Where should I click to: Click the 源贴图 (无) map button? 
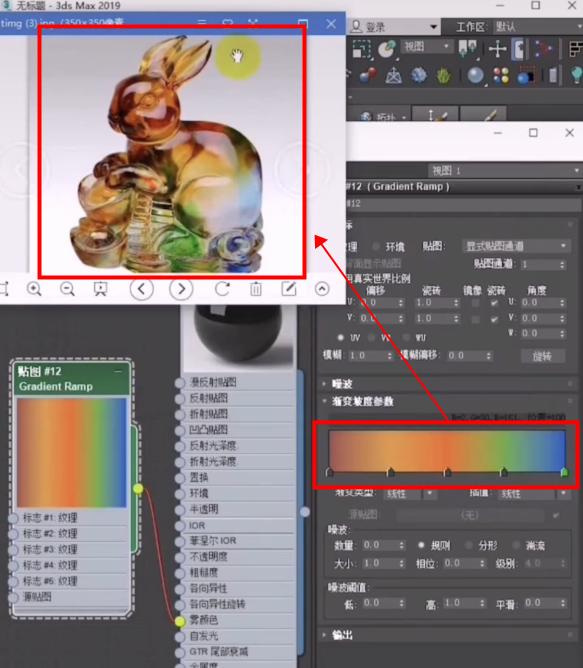[470, 515]
